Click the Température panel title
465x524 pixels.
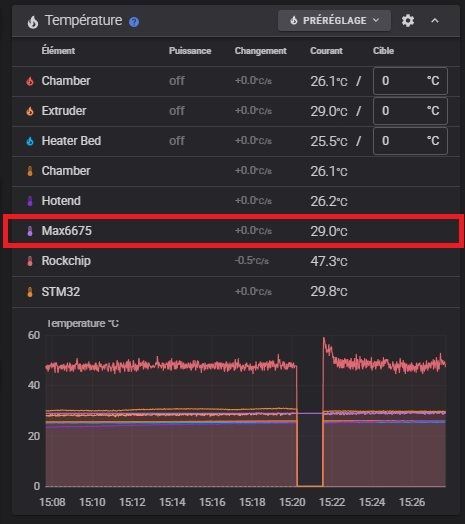[x=84, y=20]
